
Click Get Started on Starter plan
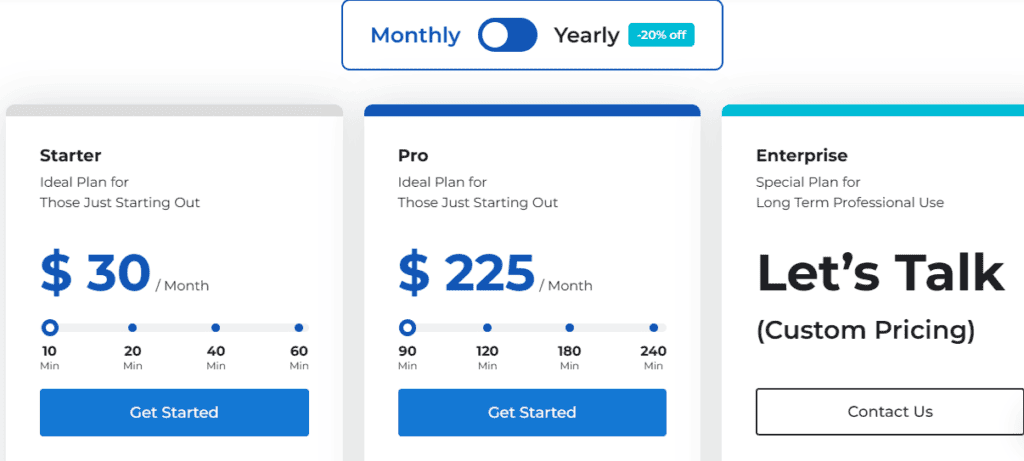pyautogui.click(x=174, y=412)
